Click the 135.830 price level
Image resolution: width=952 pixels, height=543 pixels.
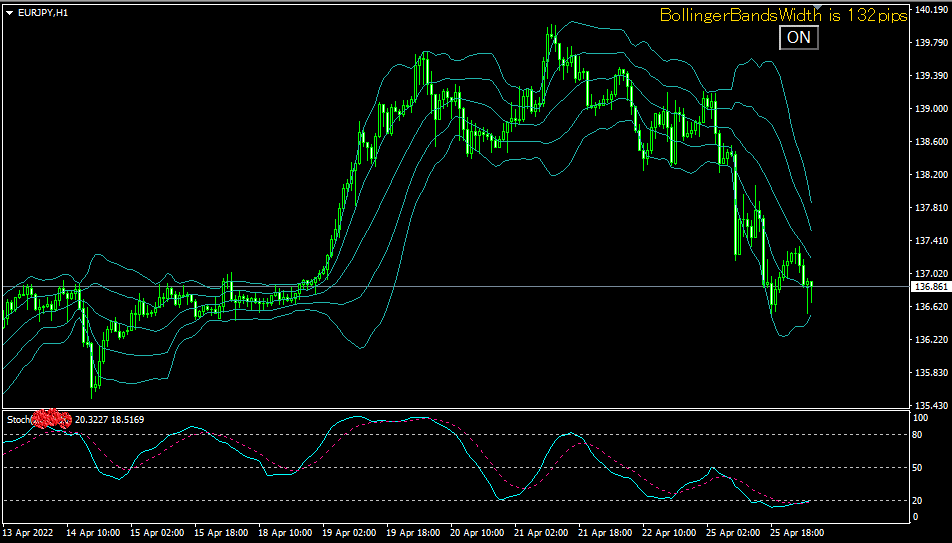931,373
